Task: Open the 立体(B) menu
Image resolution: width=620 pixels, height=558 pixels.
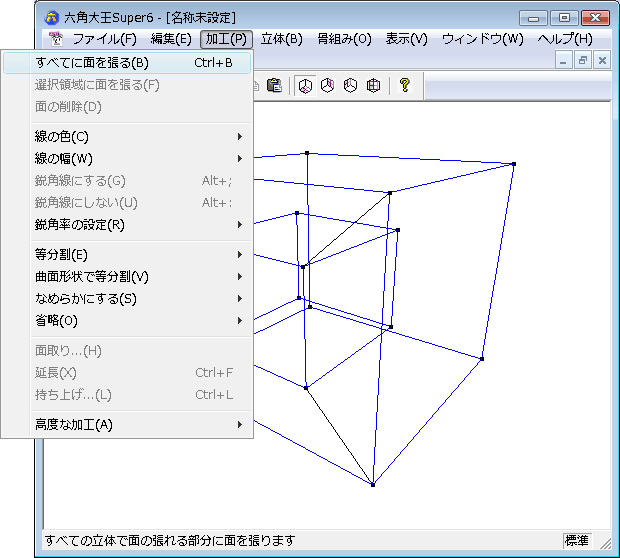Action: pyautogui.click(x=282, y=39)
